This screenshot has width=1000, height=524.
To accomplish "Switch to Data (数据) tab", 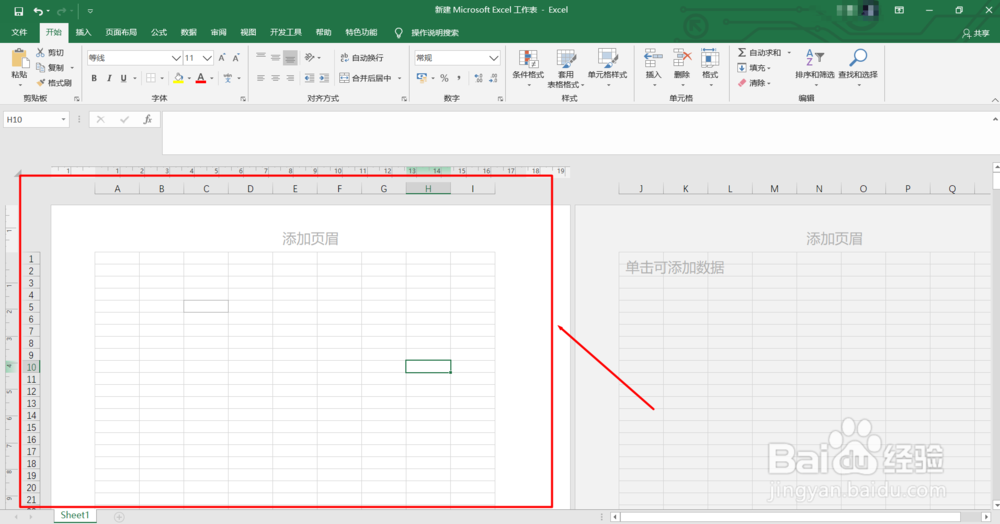I will 189,33.
